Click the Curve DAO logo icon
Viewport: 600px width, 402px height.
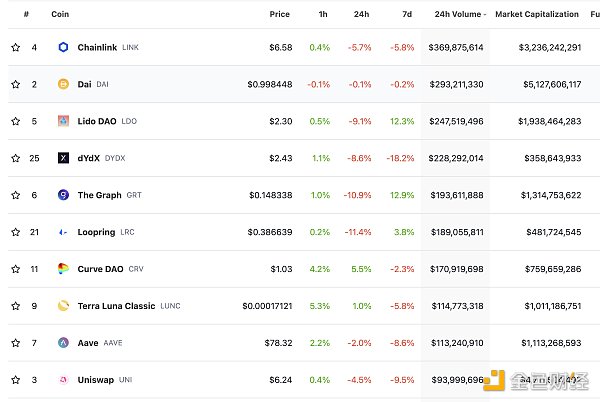click(x=63, y=269)
